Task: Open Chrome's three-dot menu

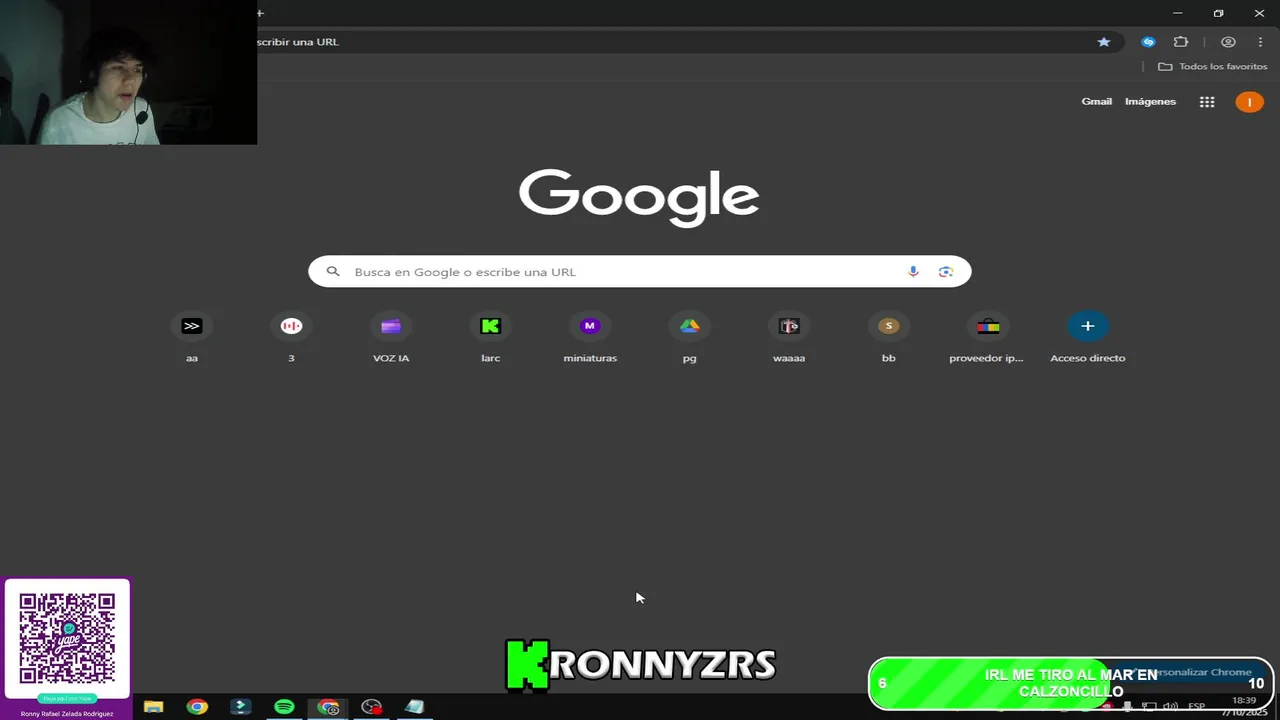Action: (x=1260, y=42)
